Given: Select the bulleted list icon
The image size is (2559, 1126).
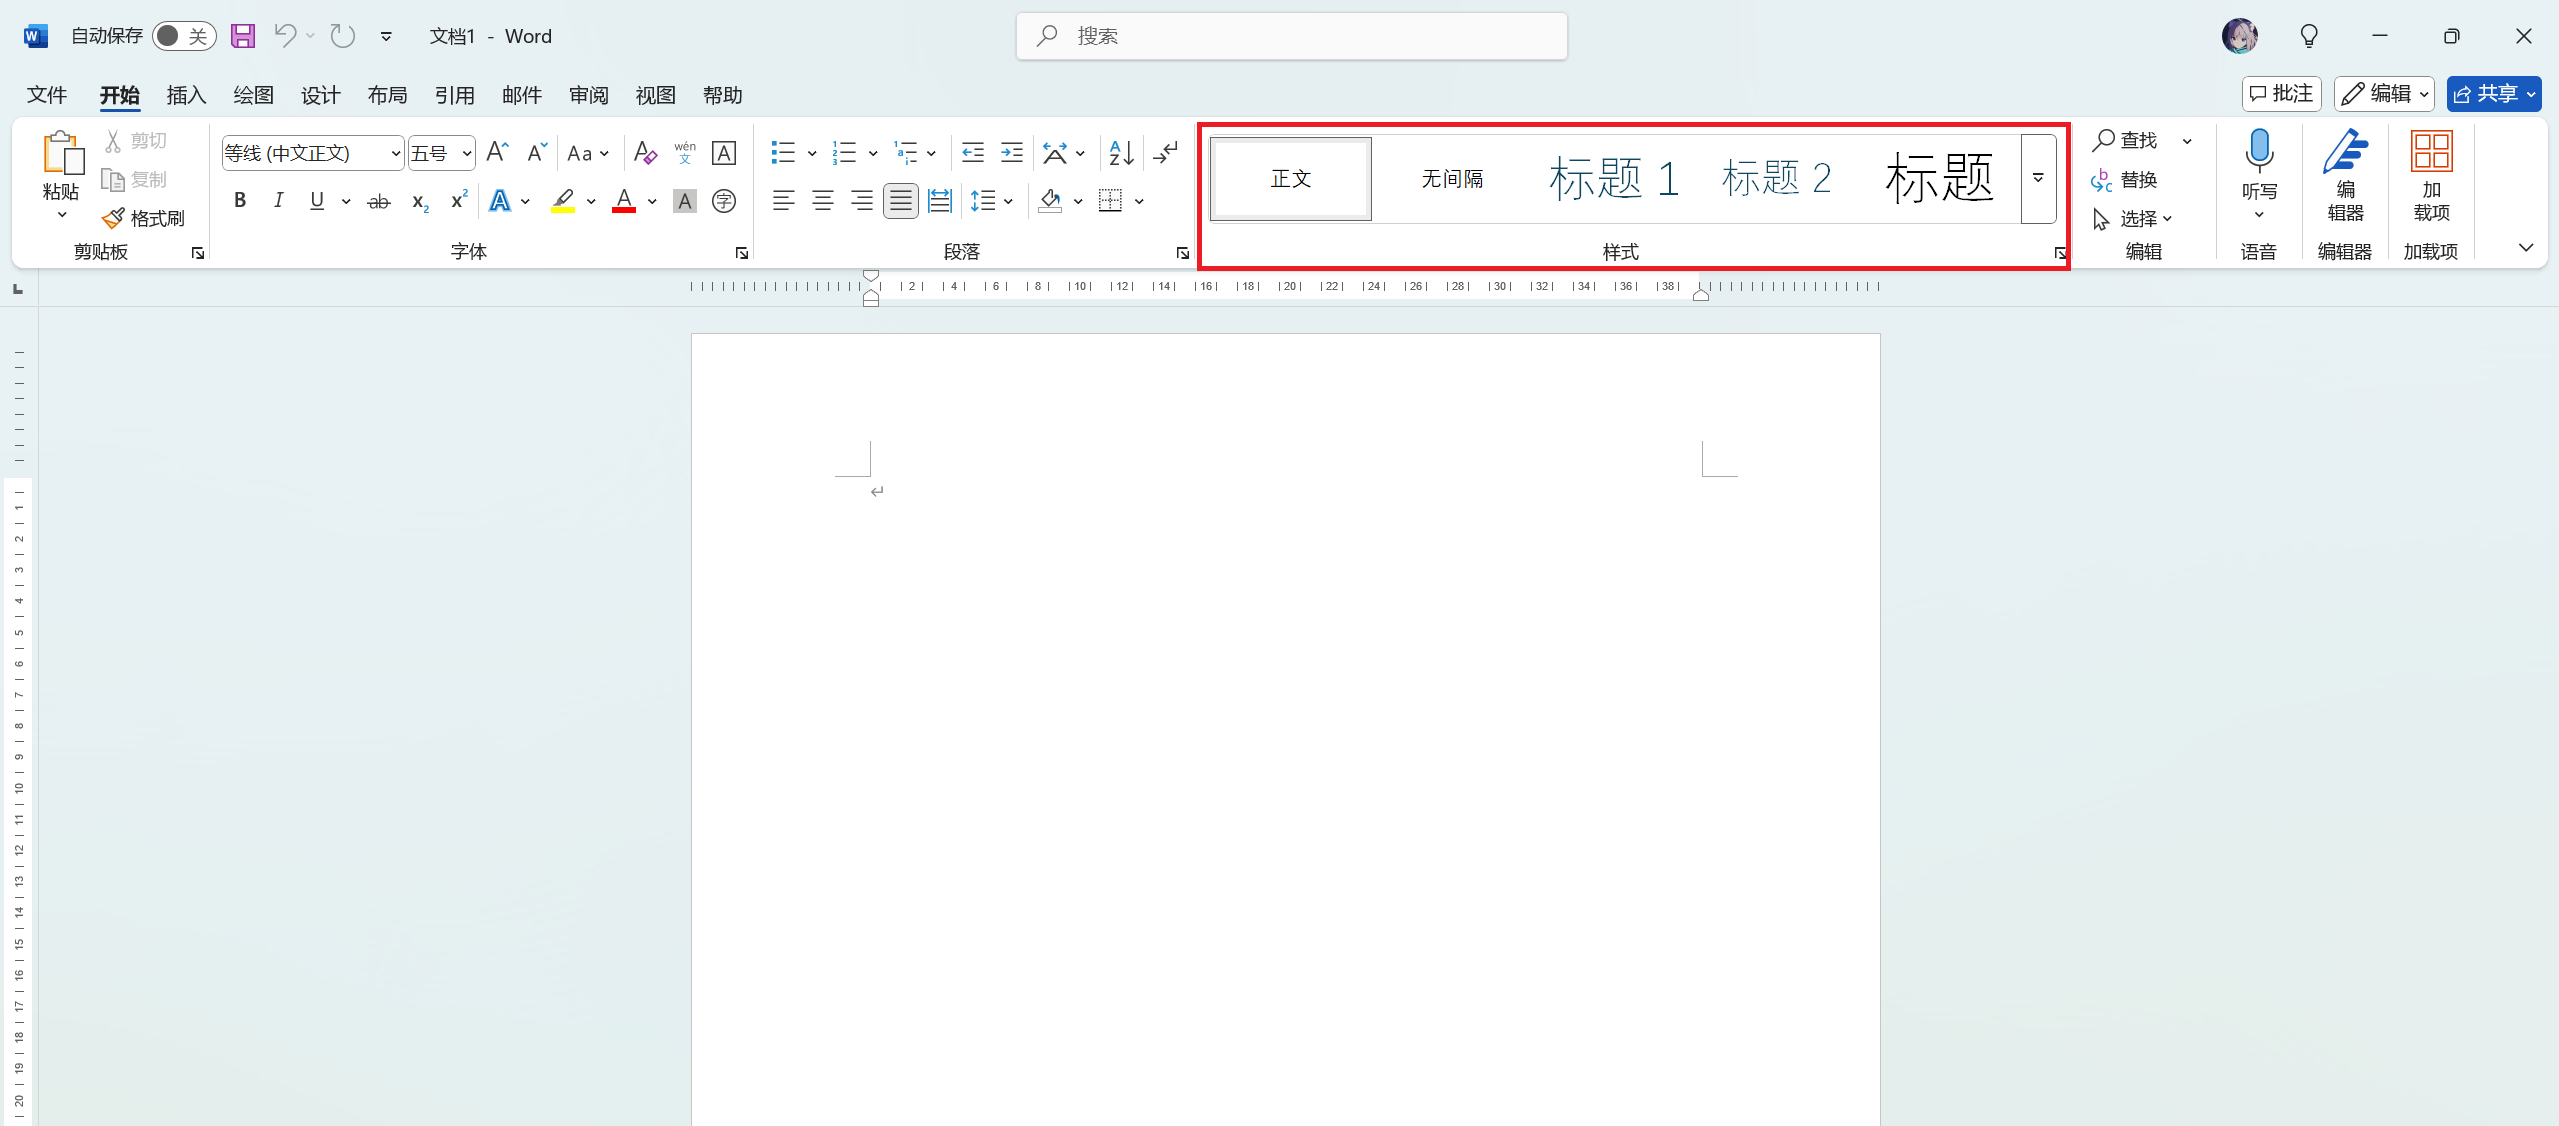Looking at the screenshot, I should 783,153.
